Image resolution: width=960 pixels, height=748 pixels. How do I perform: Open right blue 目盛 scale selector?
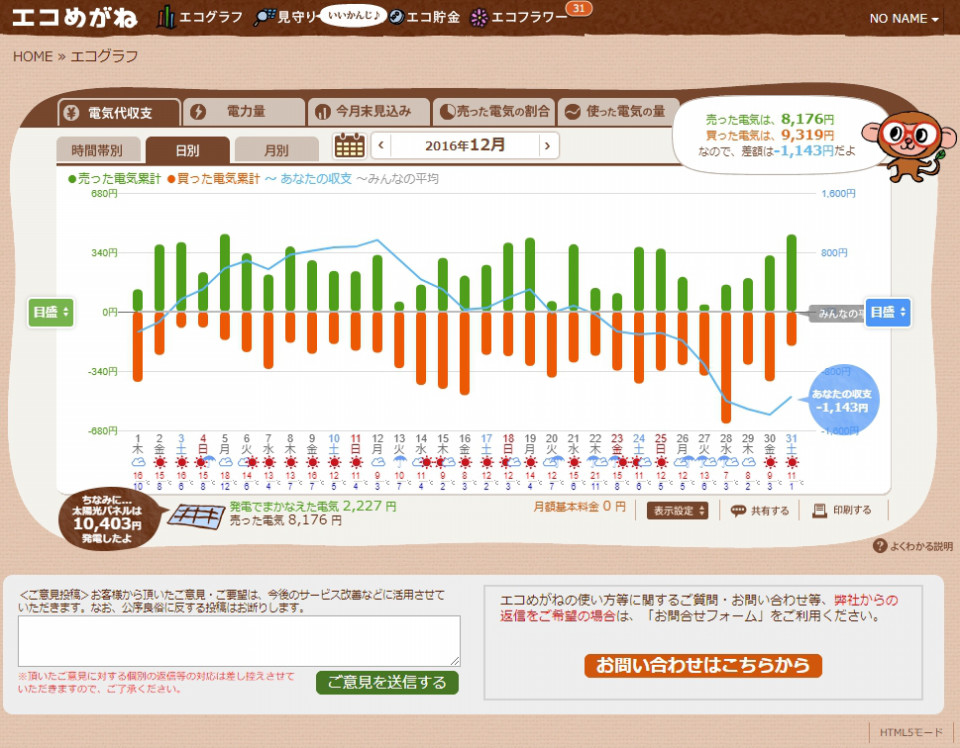click(888, 312)
